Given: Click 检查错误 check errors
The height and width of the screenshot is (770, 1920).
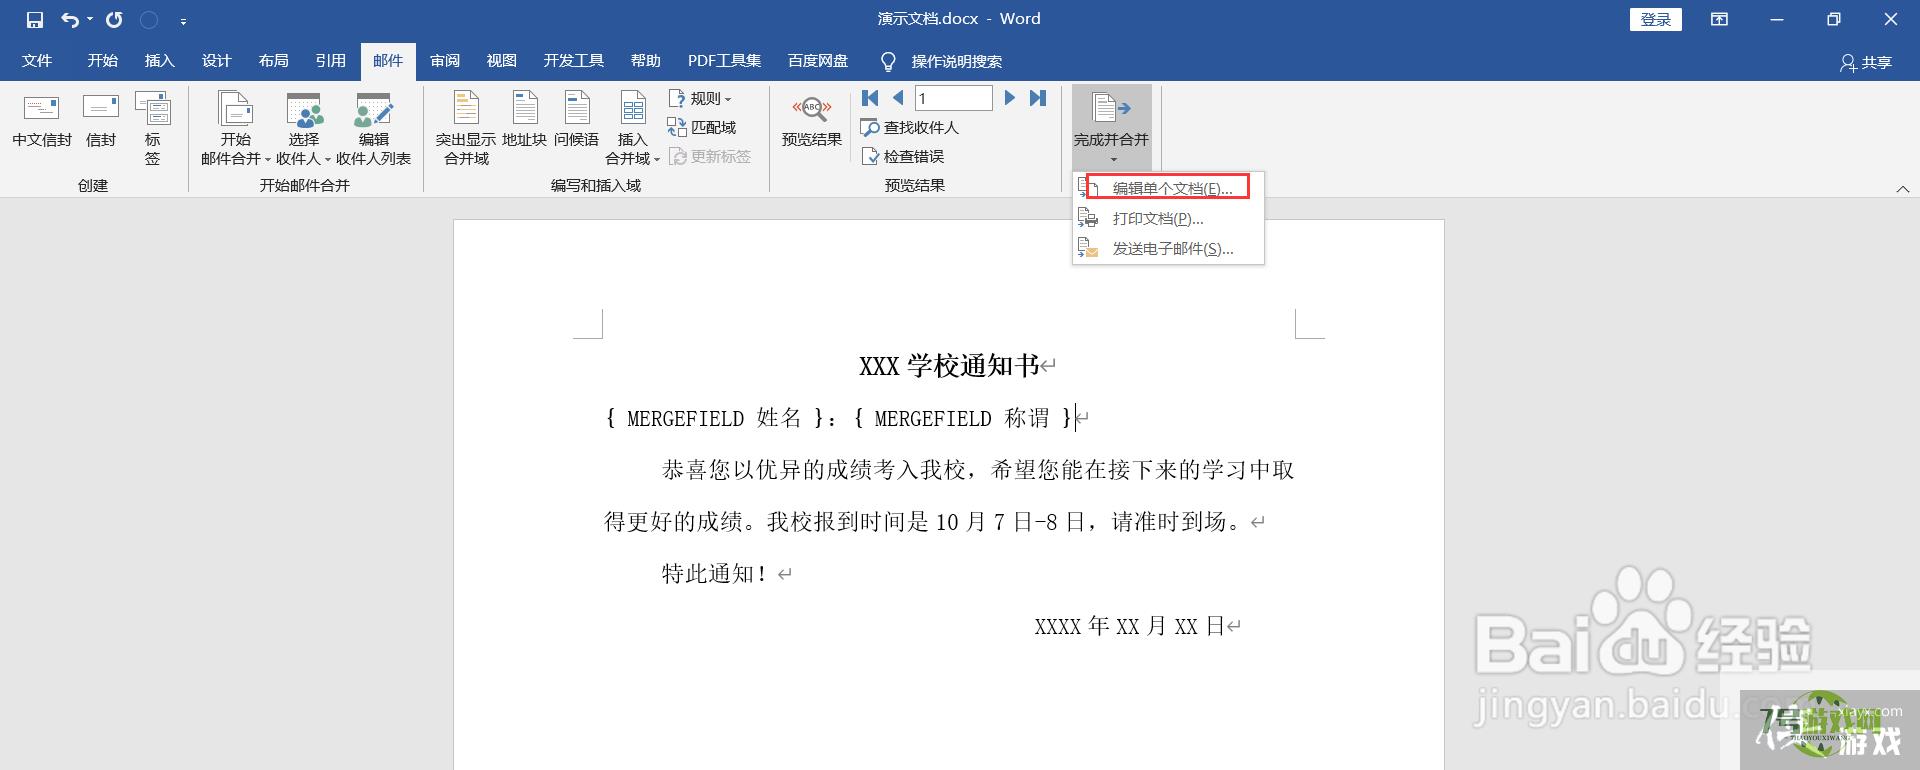Looking at the screenshot, I should tap(903, 156).
